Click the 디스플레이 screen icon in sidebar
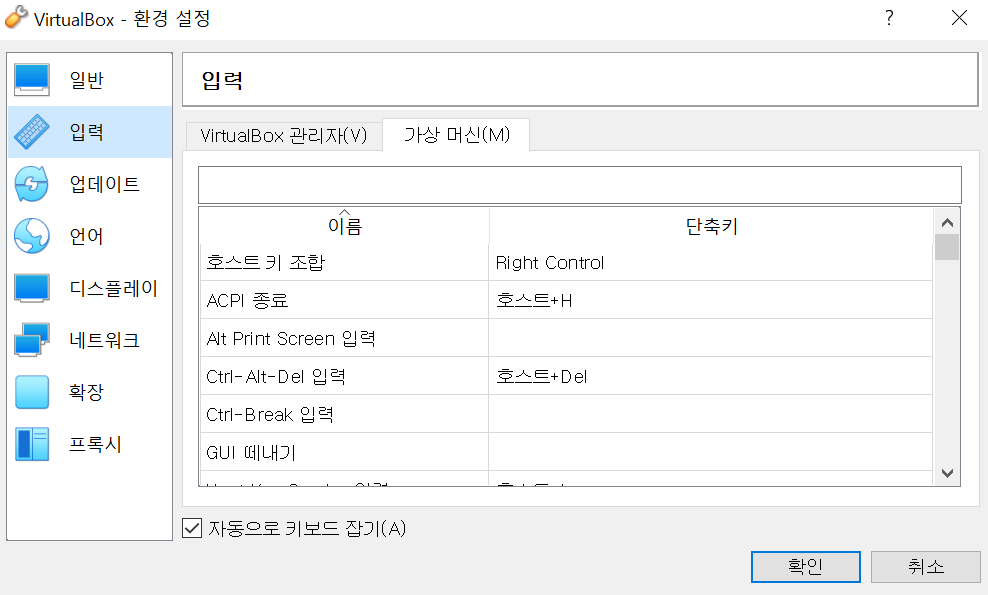The width and height of the screenshot is (988, 595). [32, 288]
